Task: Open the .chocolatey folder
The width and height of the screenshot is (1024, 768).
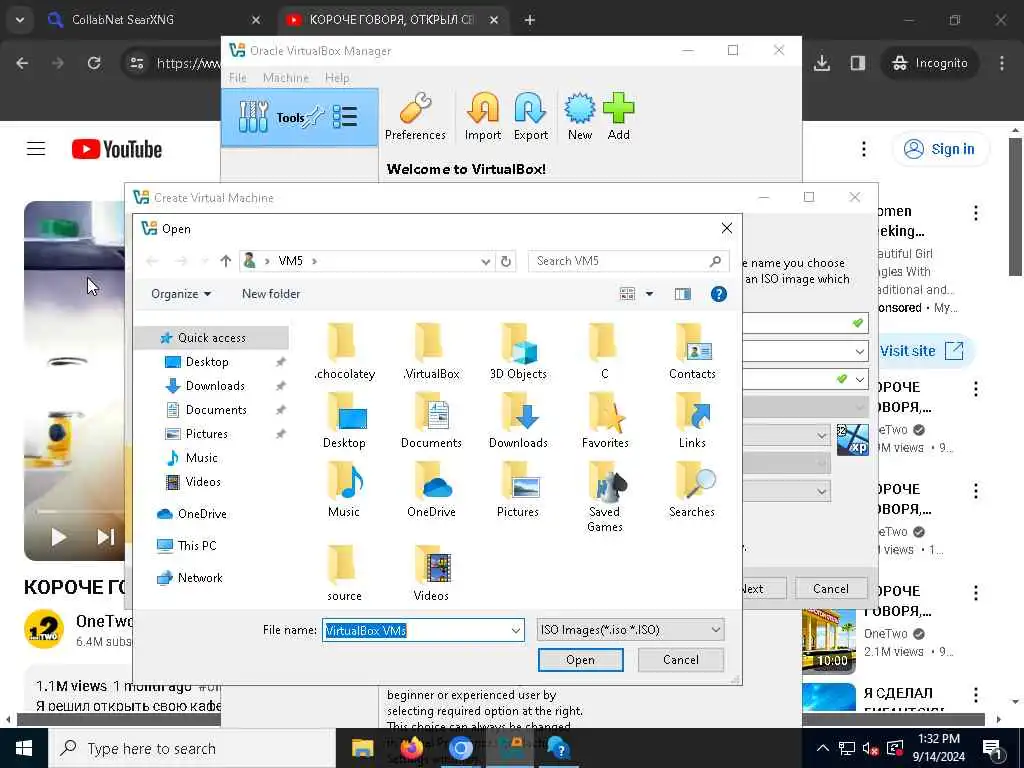Action: (x=344, y=351)
